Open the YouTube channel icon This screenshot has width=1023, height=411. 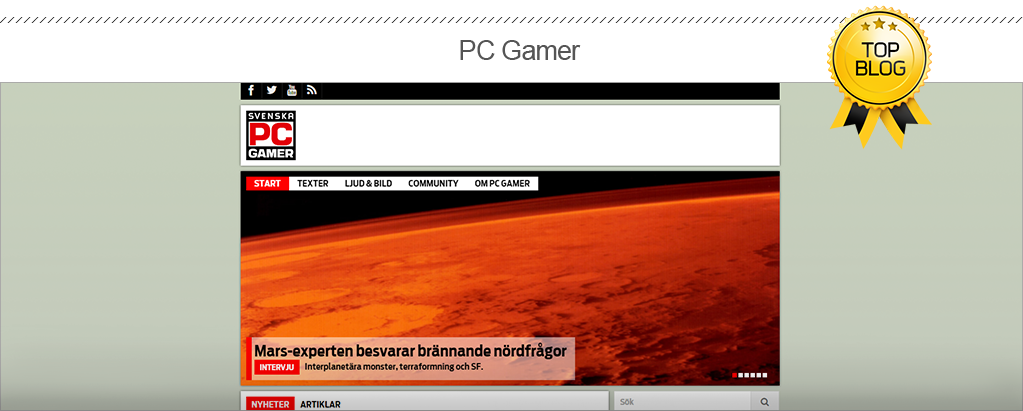[292, 91]
